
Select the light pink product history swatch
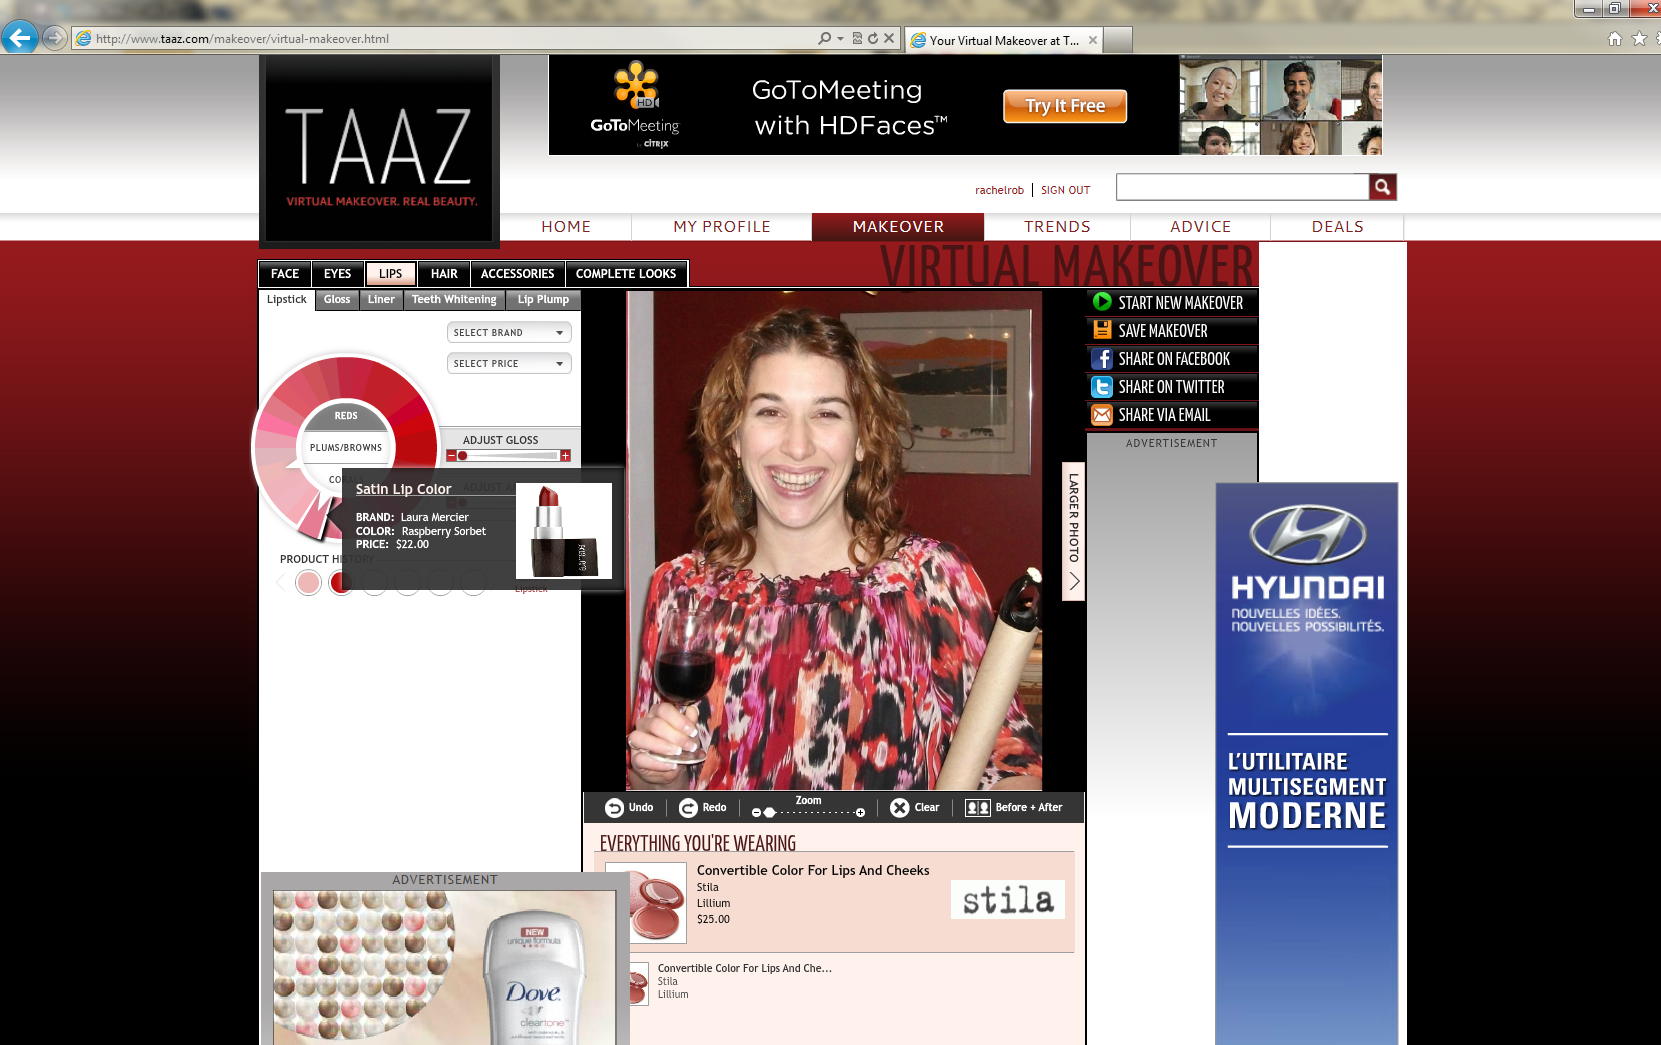click(308, 583)
